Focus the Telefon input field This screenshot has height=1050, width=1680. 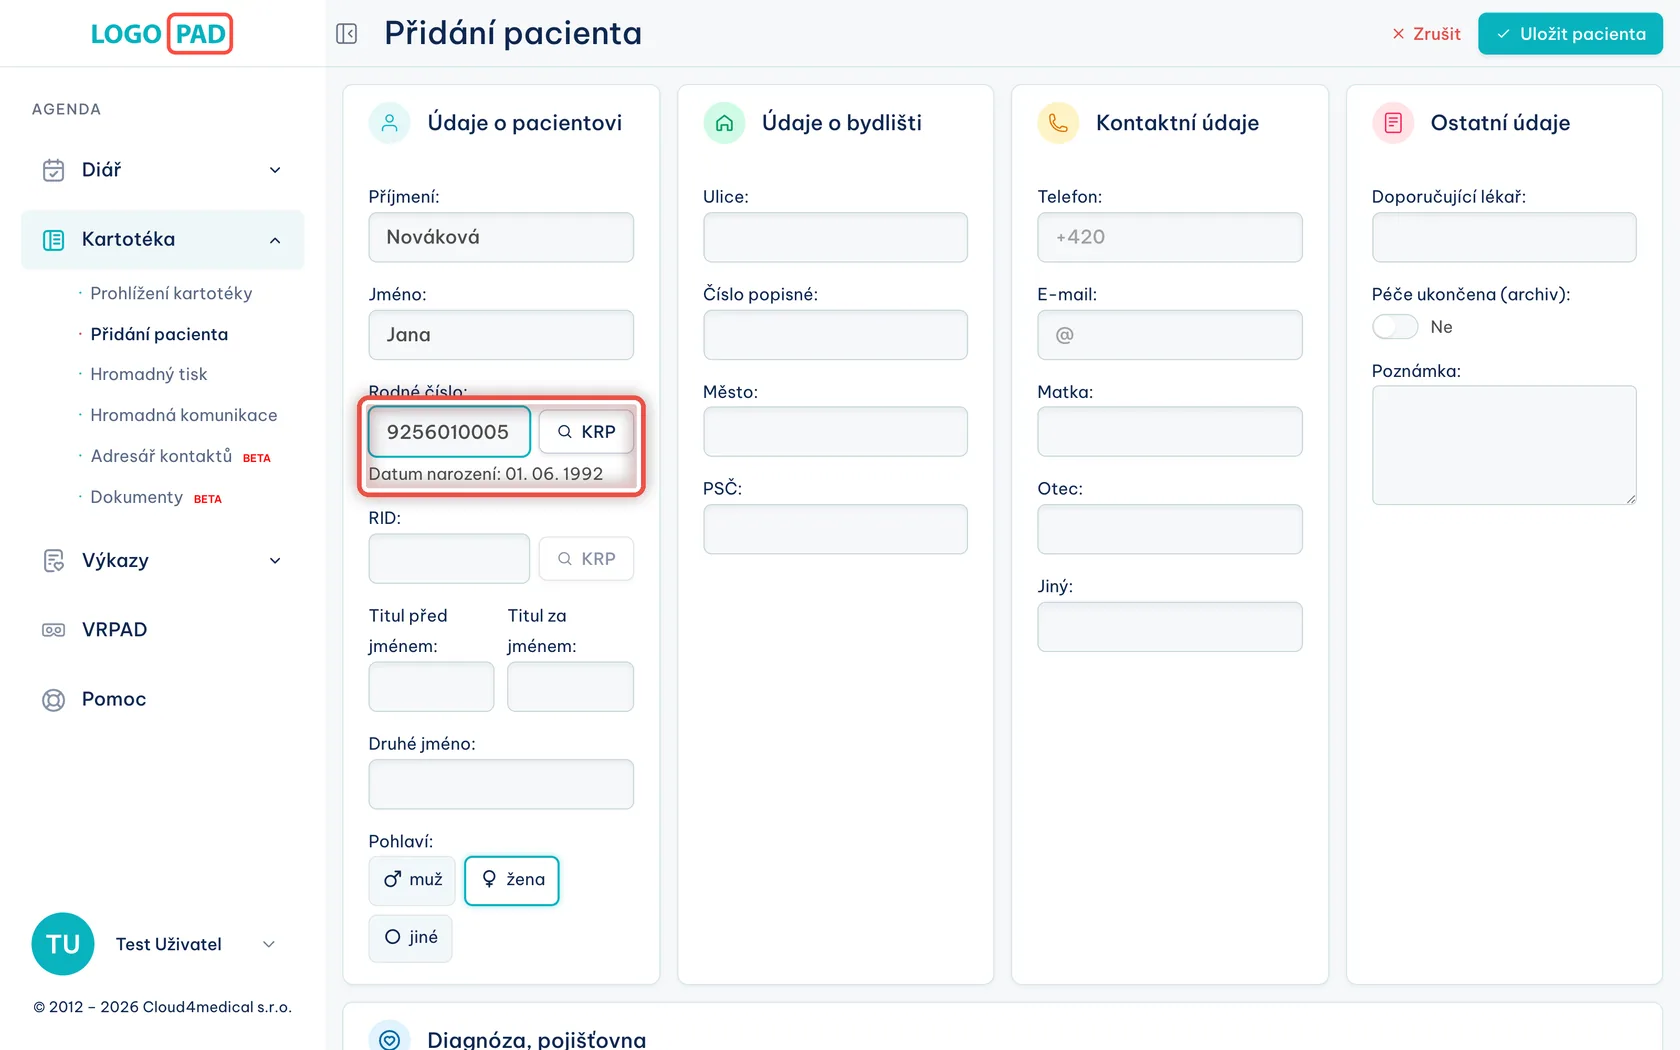point(1170,237)
